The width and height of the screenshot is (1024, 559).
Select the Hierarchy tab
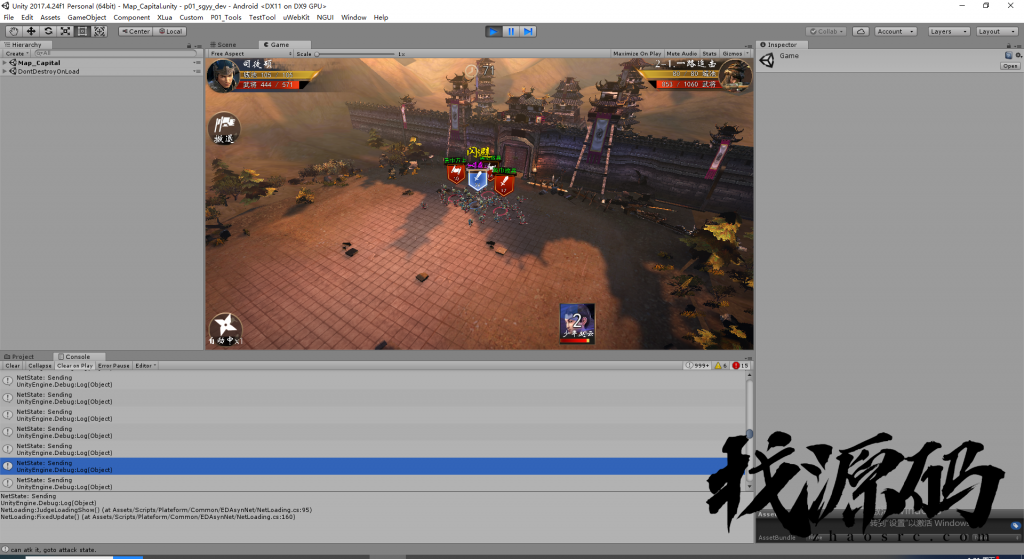tap(24, 44)
